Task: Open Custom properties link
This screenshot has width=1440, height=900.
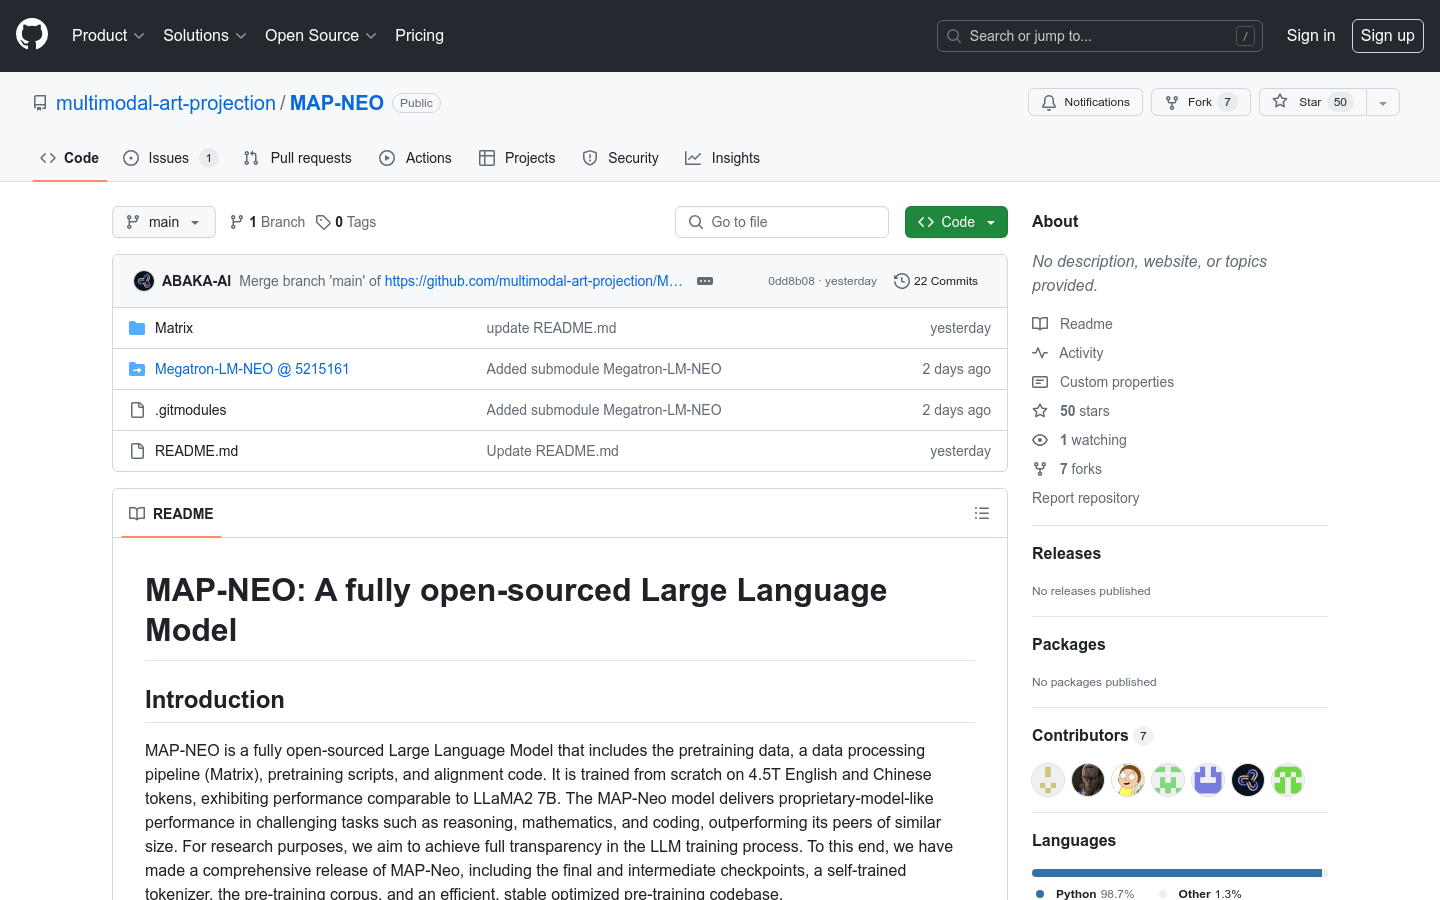Action: pyautogui.click(x=1103, y=382)
